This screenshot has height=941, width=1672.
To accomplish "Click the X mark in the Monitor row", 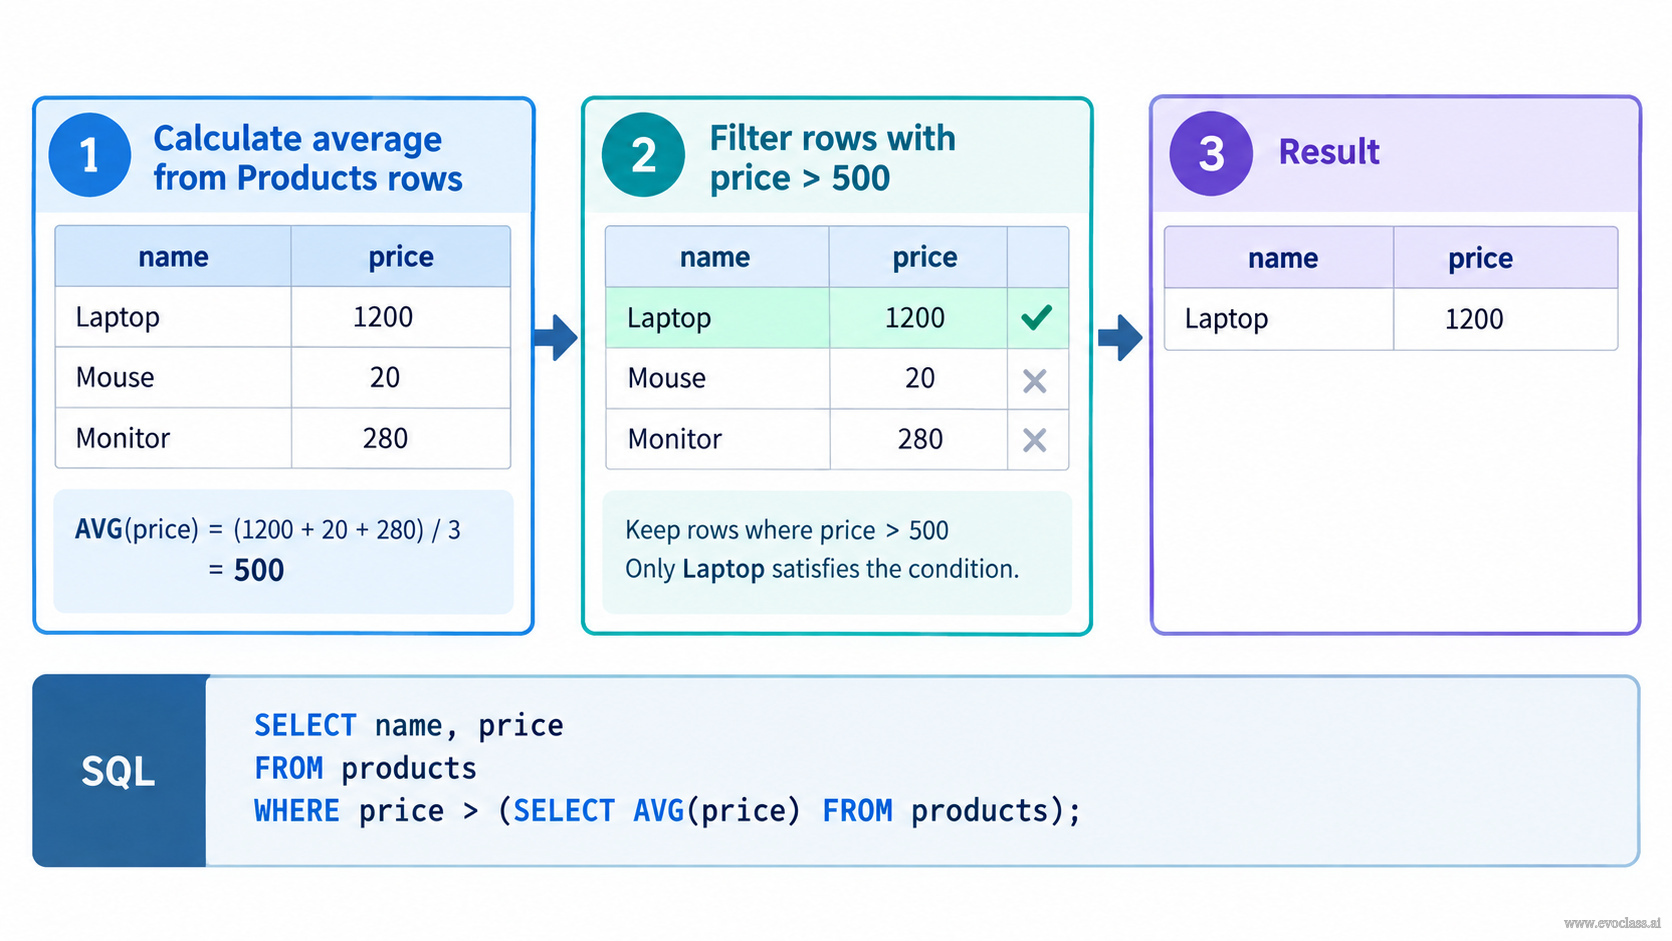I will 1035,440.
